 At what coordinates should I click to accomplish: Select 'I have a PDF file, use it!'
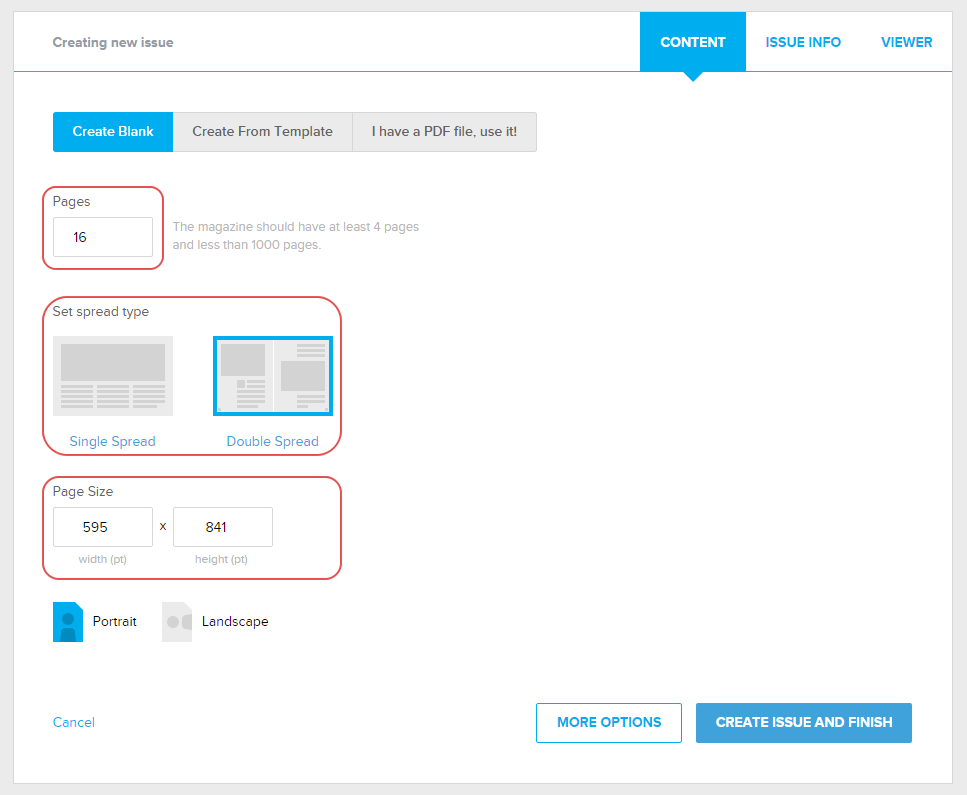(x=444, y=132)
